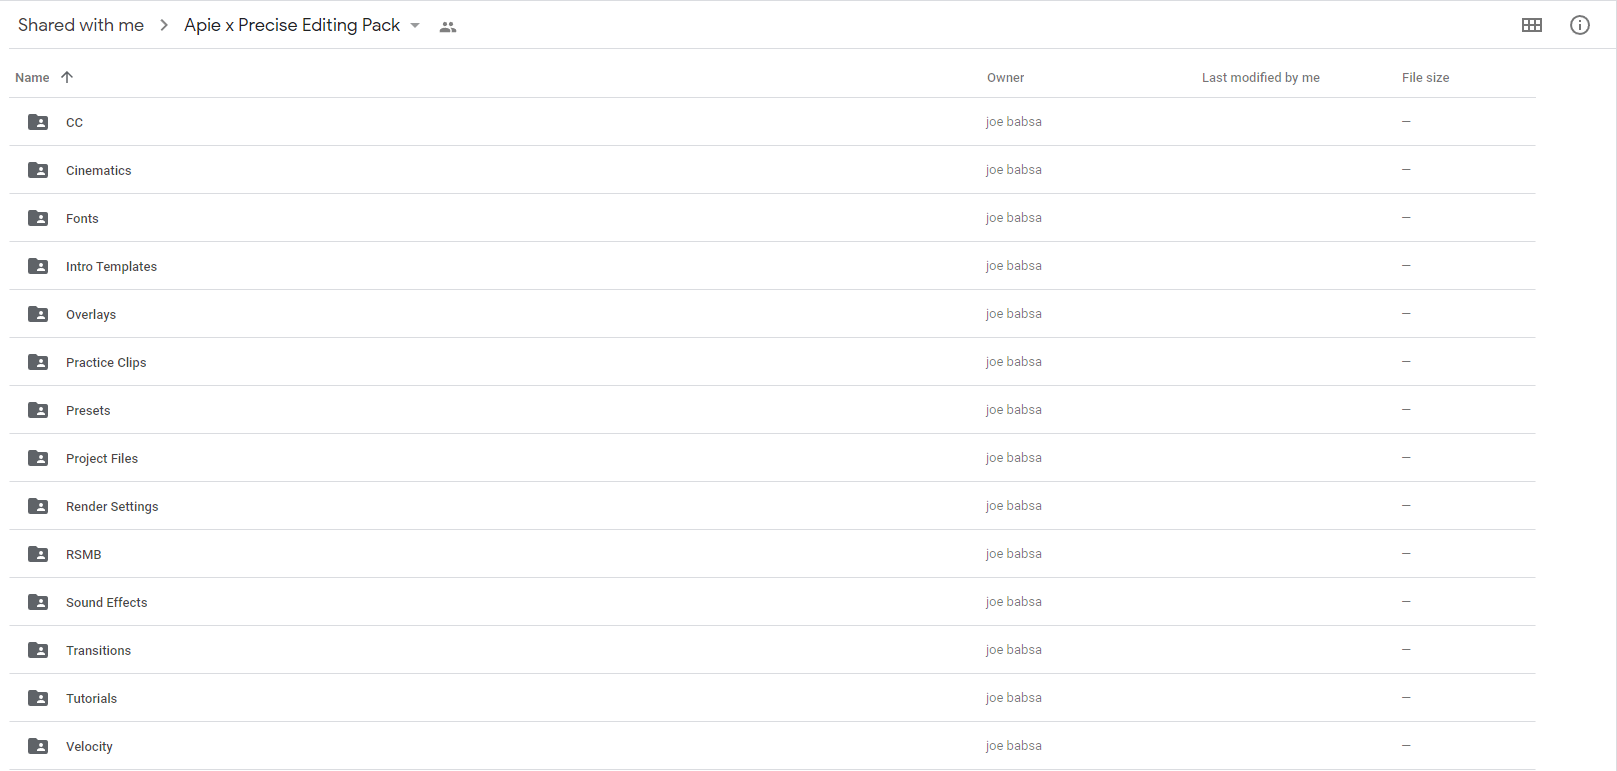Sort by Last modified by me column
1617x771 pixels.
1260,77
